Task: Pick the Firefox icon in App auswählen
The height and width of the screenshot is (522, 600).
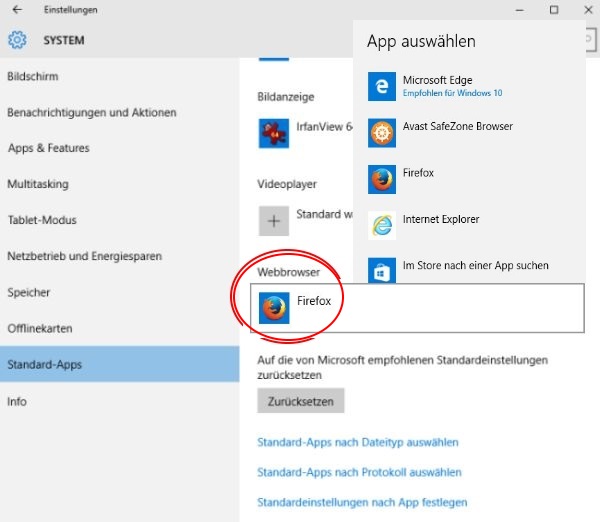Action: point(382,179)
